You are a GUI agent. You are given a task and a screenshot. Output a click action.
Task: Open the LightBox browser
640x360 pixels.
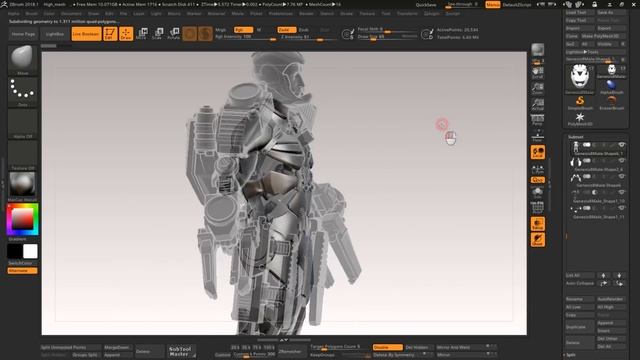pos(55,34)
